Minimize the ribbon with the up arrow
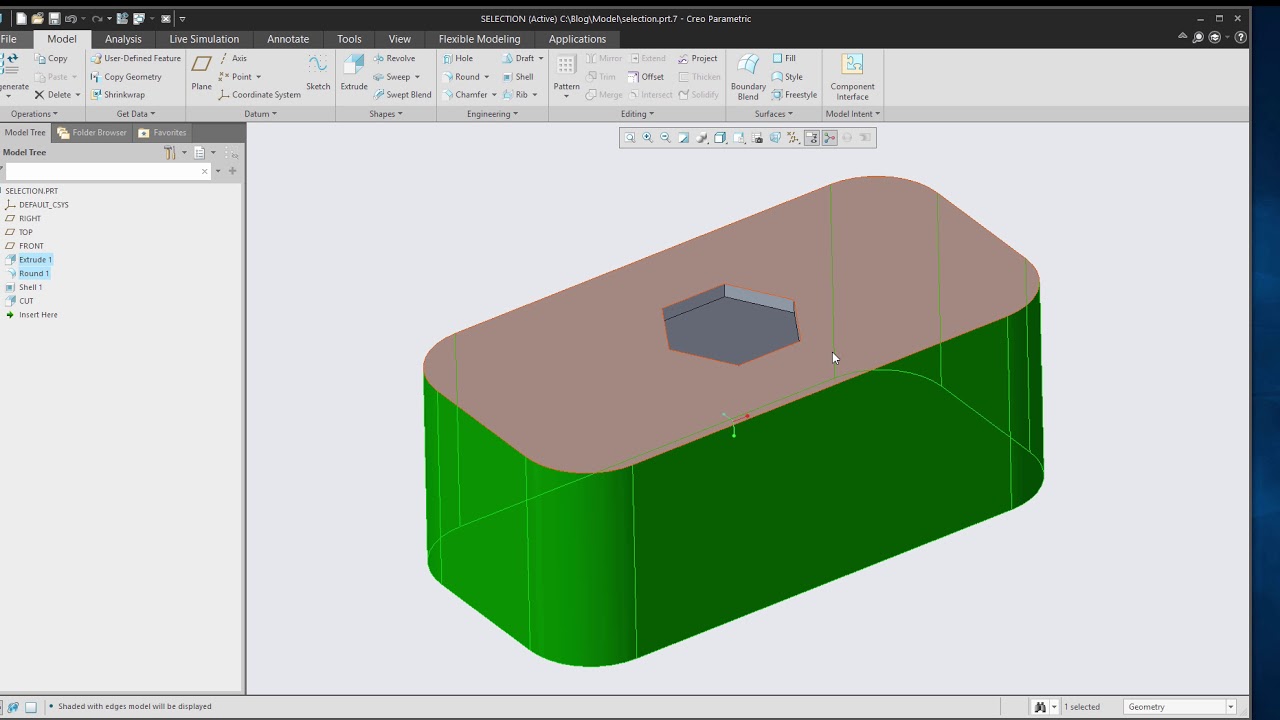The width and height of the screenshot is (1280, 720). [1183, 37]
